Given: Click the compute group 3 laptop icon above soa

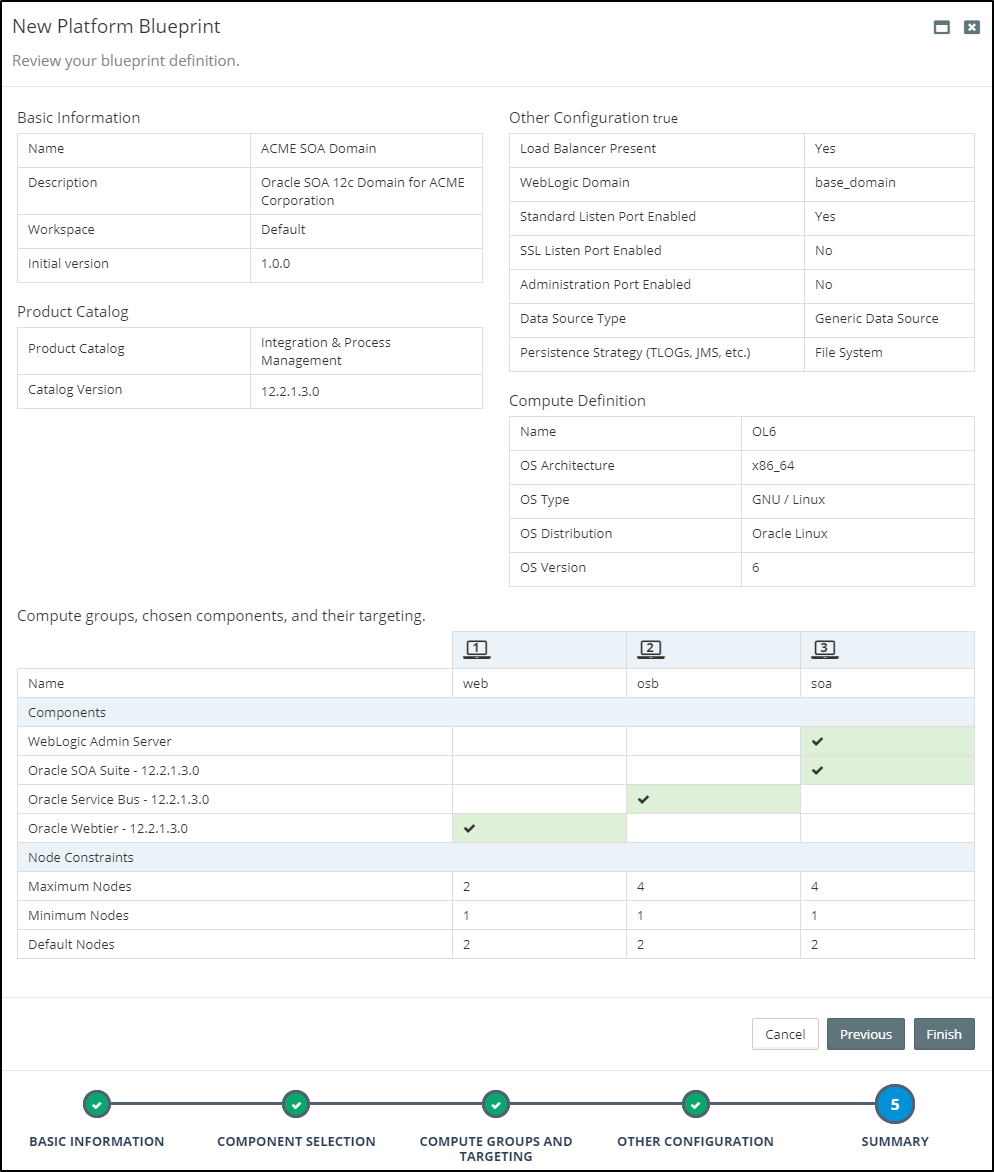Looking at the screenshot, I should [825, 649].
